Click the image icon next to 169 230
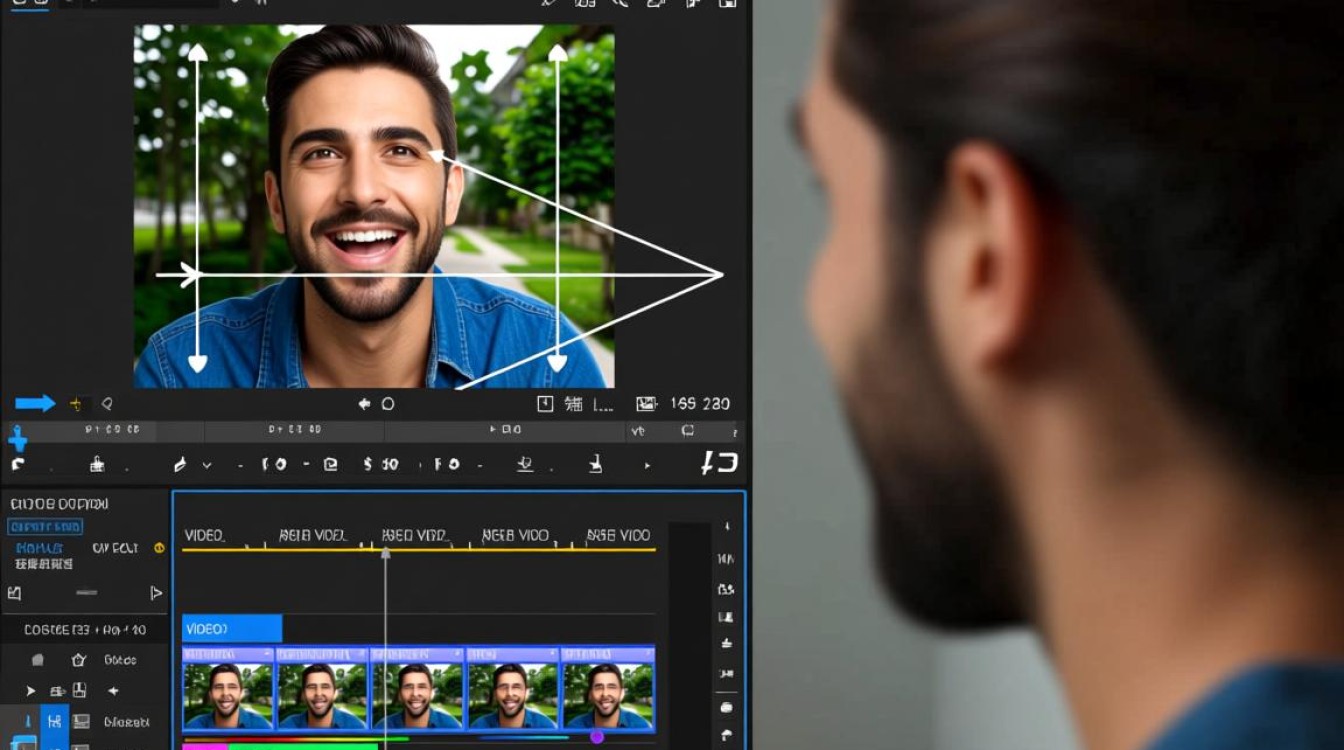 pos(646,404)
